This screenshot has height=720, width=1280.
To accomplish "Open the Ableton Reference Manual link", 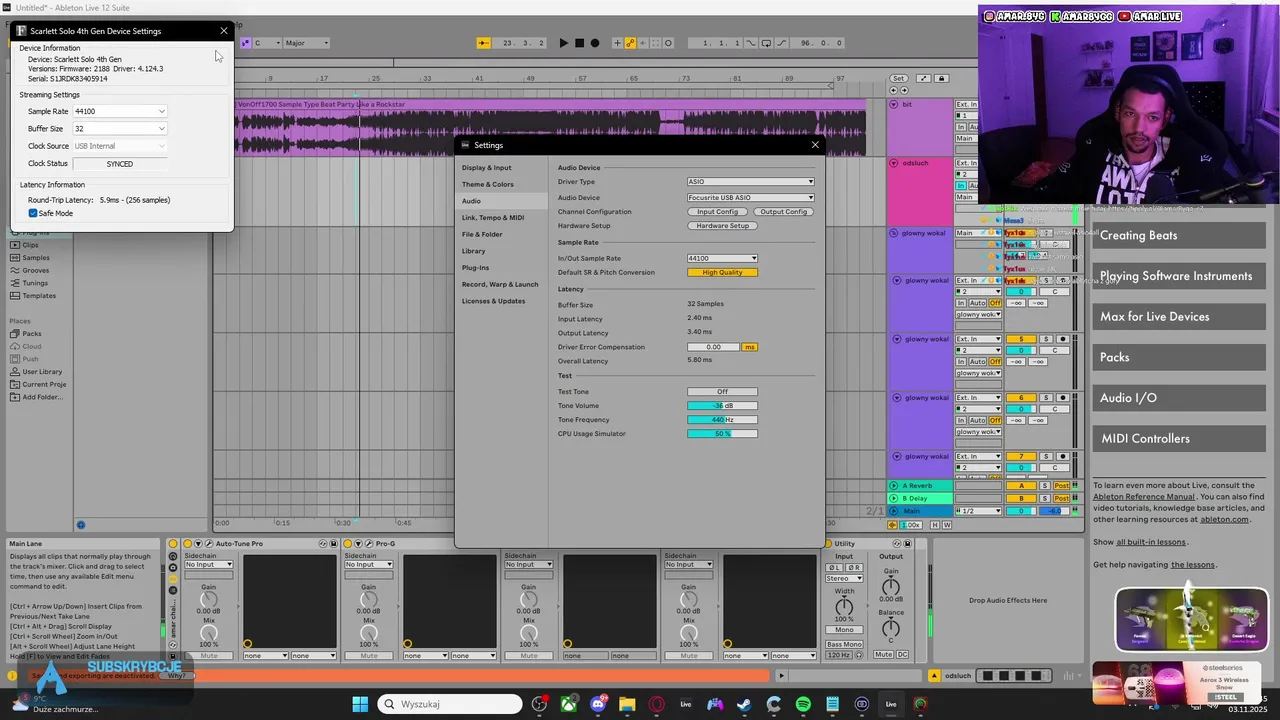I will [1143, 496].
